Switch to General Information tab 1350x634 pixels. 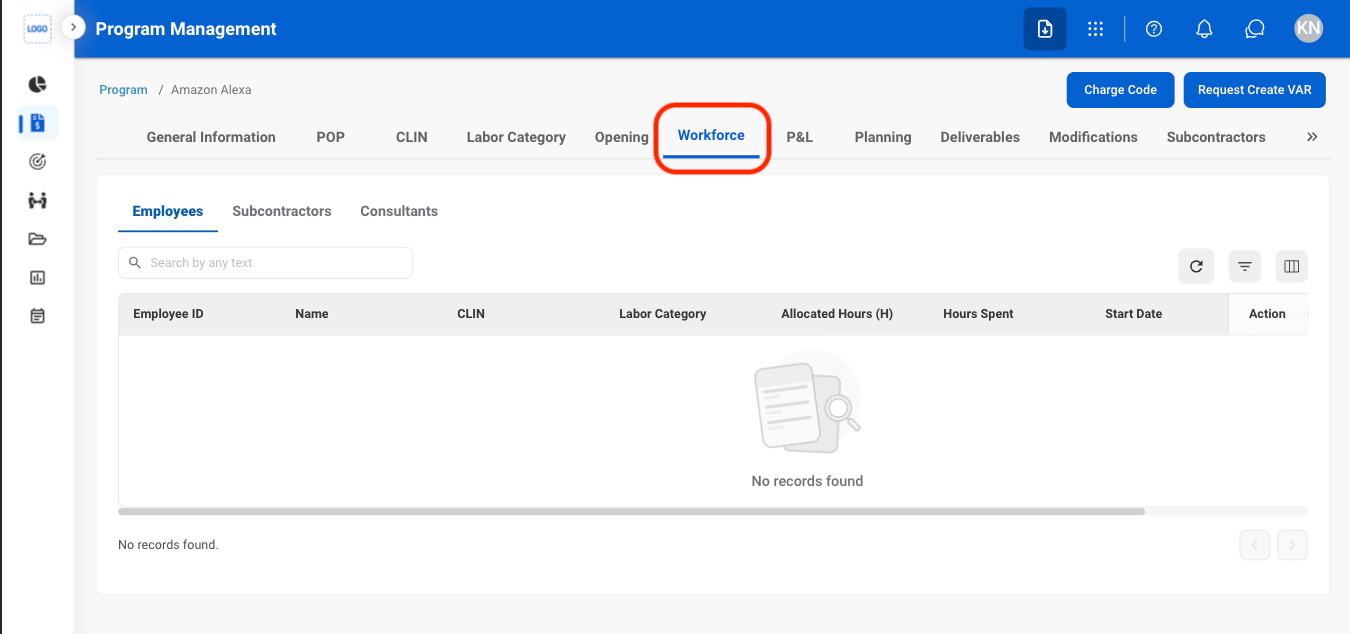[211, 137]
